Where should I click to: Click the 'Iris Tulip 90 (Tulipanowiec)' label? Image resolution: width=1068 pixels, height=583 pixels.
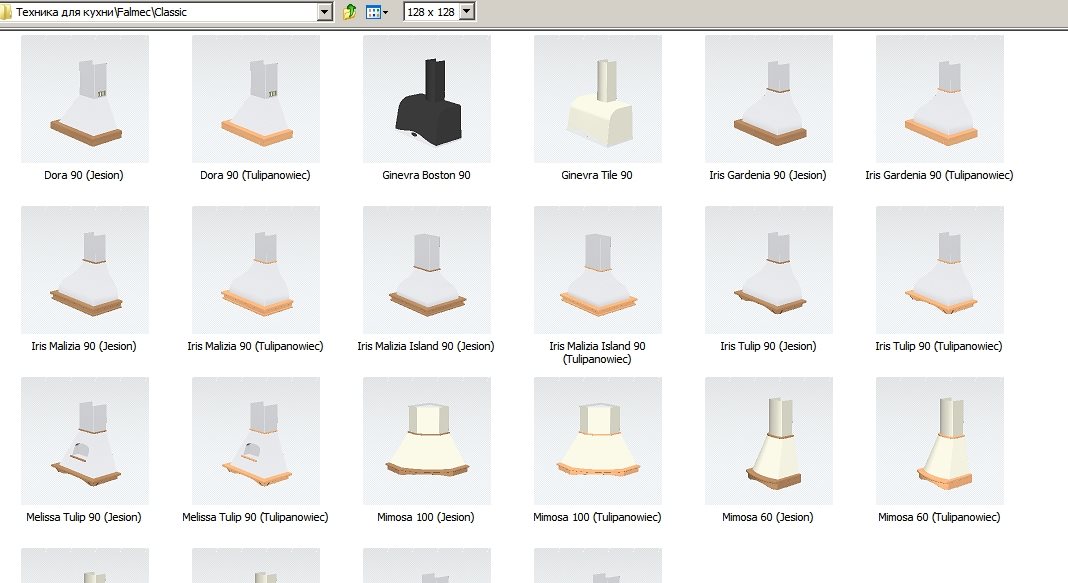[x=939, y=346]
